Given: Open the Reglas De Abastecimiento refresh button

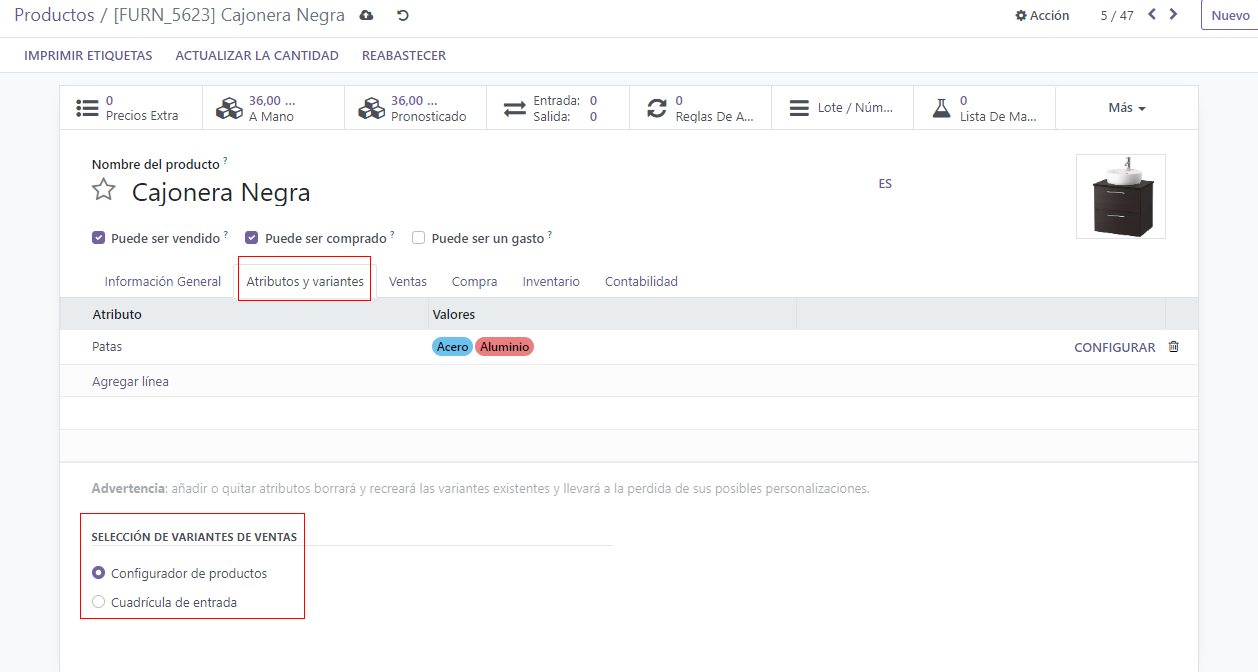Looking at the screenshot, I should (700, 108).
